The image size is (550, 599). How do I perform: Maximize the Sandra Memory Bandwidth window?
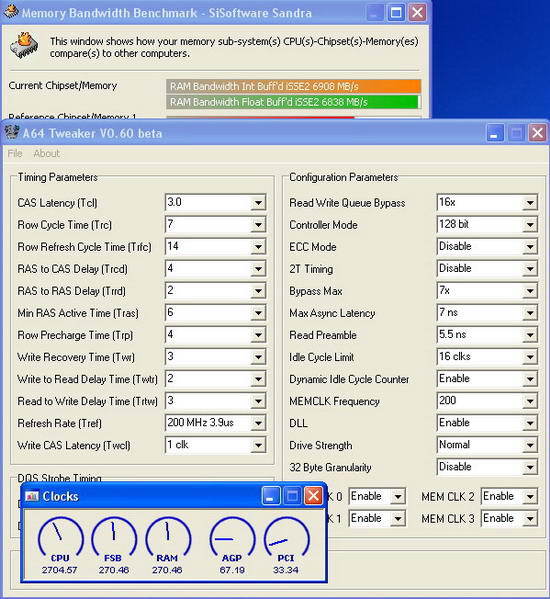[x=396, y=13]
